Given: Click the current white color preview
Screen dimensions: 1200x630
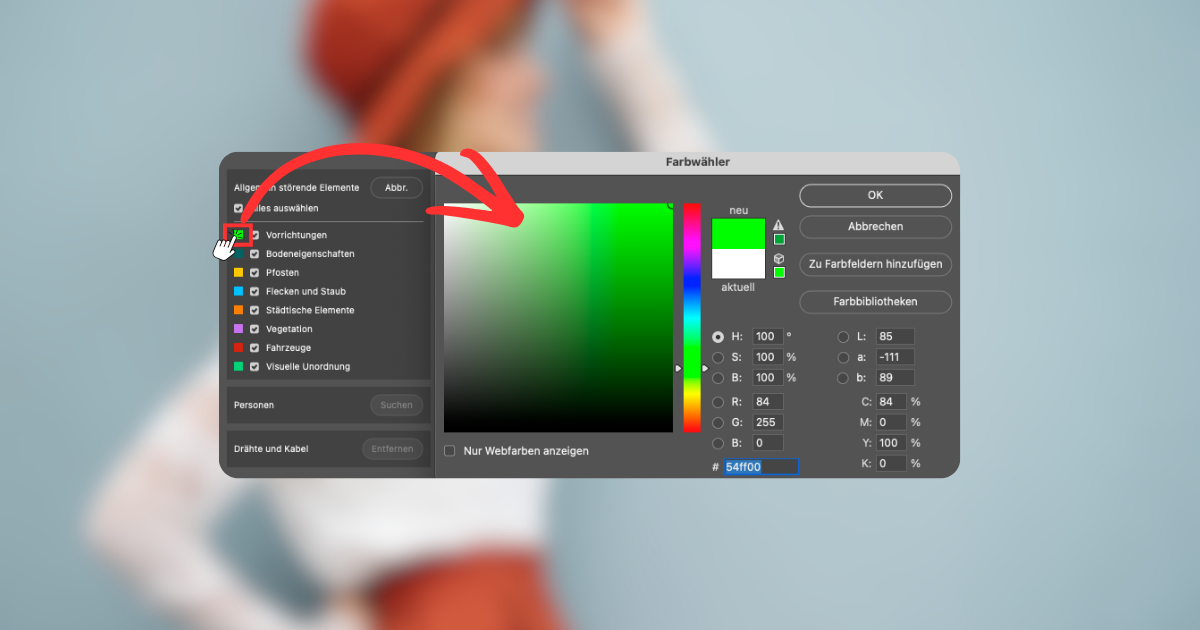Looking at the screenshot, I should coord(738,264).
